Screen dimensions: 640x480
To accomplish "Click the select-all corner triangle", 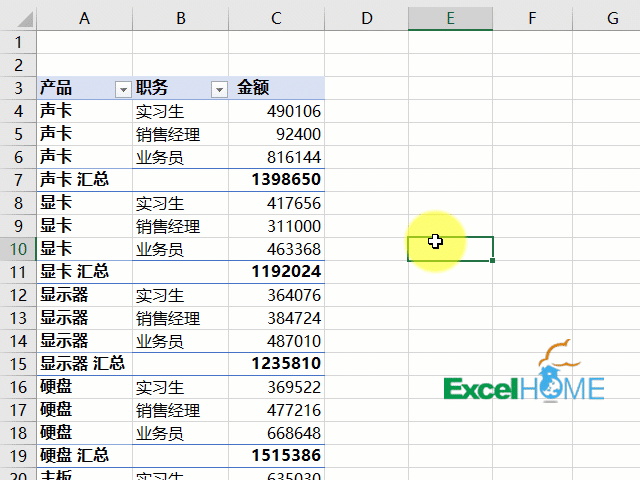I will pyautogui.click(x=24, y=19).
